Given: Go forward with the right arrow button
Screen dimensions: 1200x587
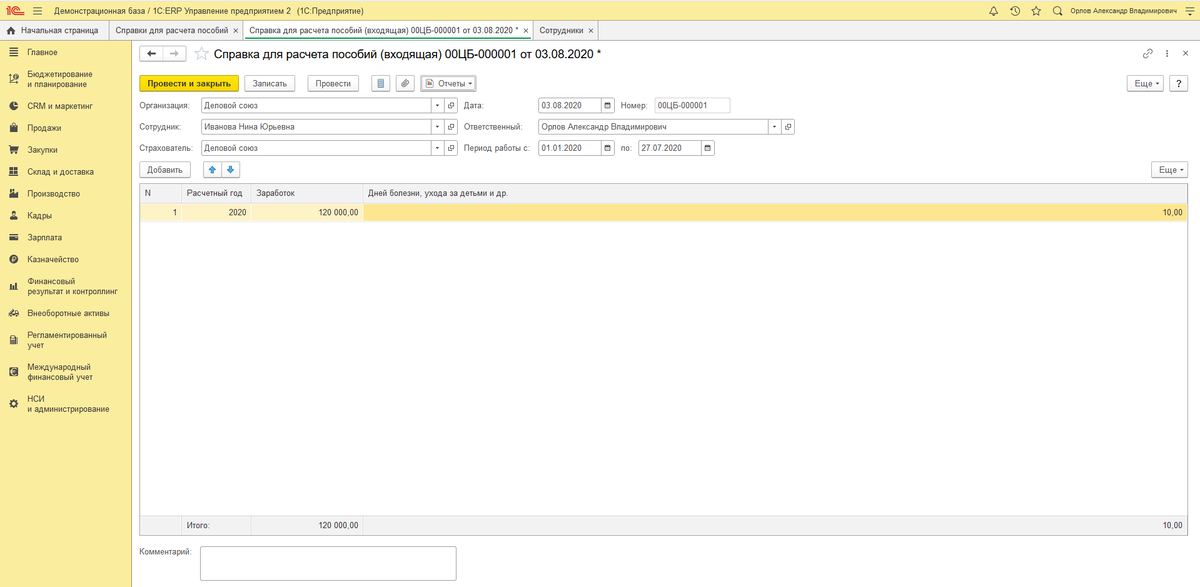Looking at the screenshot, I should click(x=173, y=53).
